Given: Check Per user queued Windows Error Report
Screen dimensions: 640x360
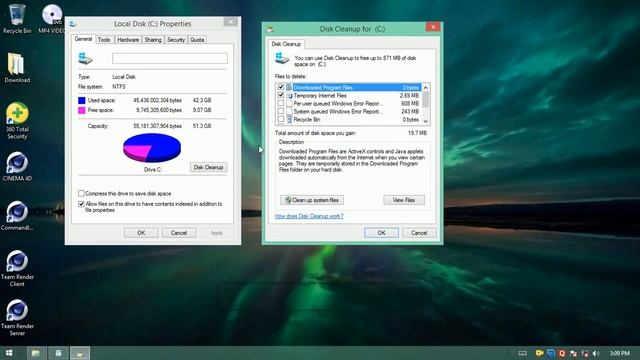Looking at the screenshot, I should tap(280, 103).
